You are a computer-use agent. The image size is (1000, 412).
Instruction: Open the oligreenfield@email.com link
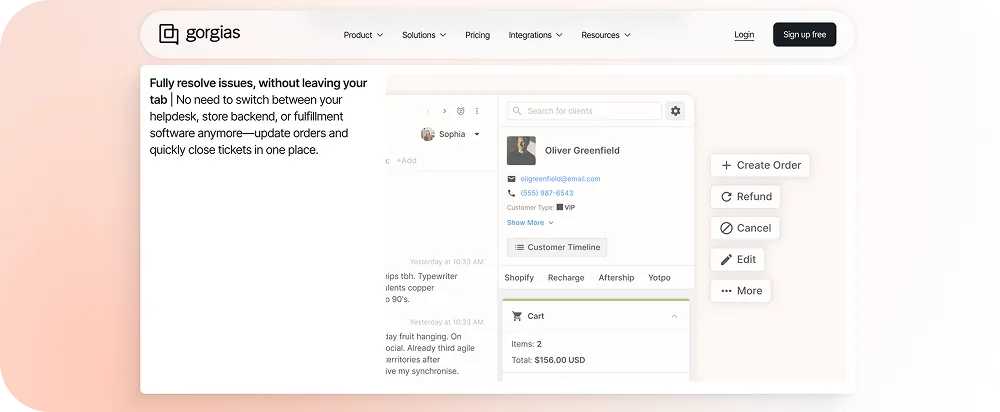[x=561, y=179]
